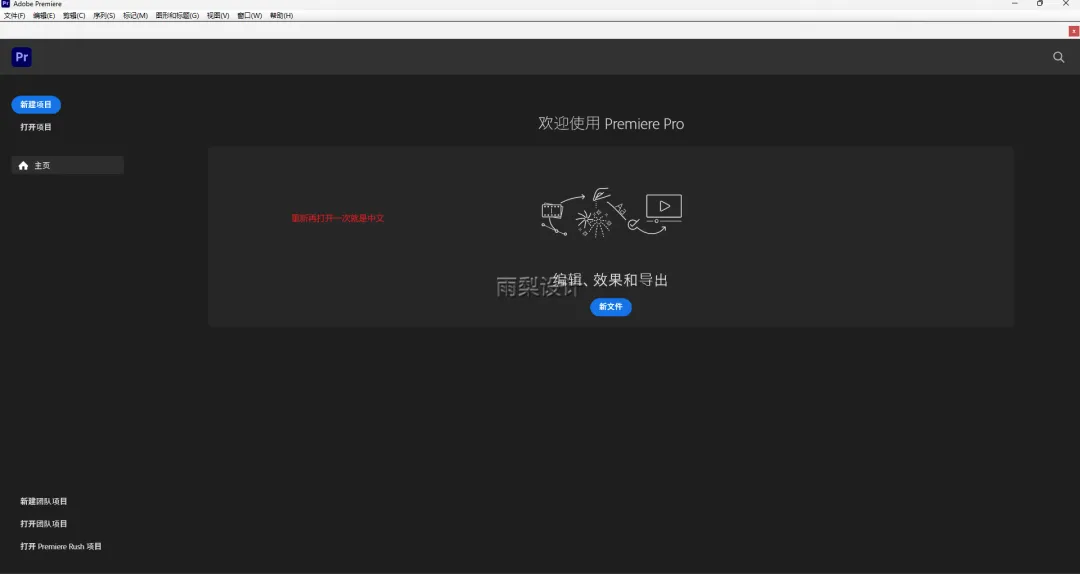Image resolution: width=1080 pixels, height=574 pixels.
Task: Click 打开 Premiere Rush 项目 link
Action: (61, 546)
